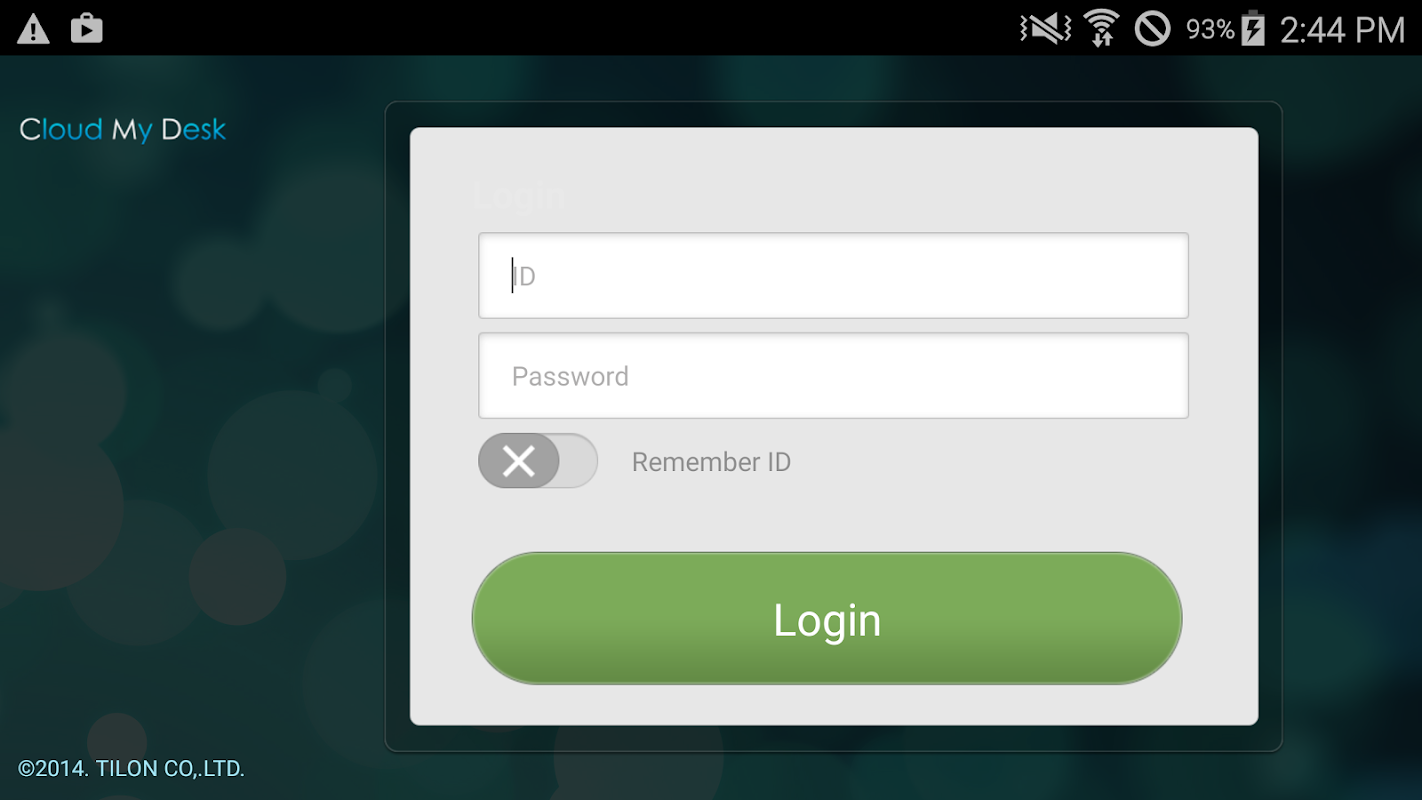Viewport: 1422px width, 800px height.
Task: Open the briefcase Play Store notification icon
Action: click(x=87, y=28)
